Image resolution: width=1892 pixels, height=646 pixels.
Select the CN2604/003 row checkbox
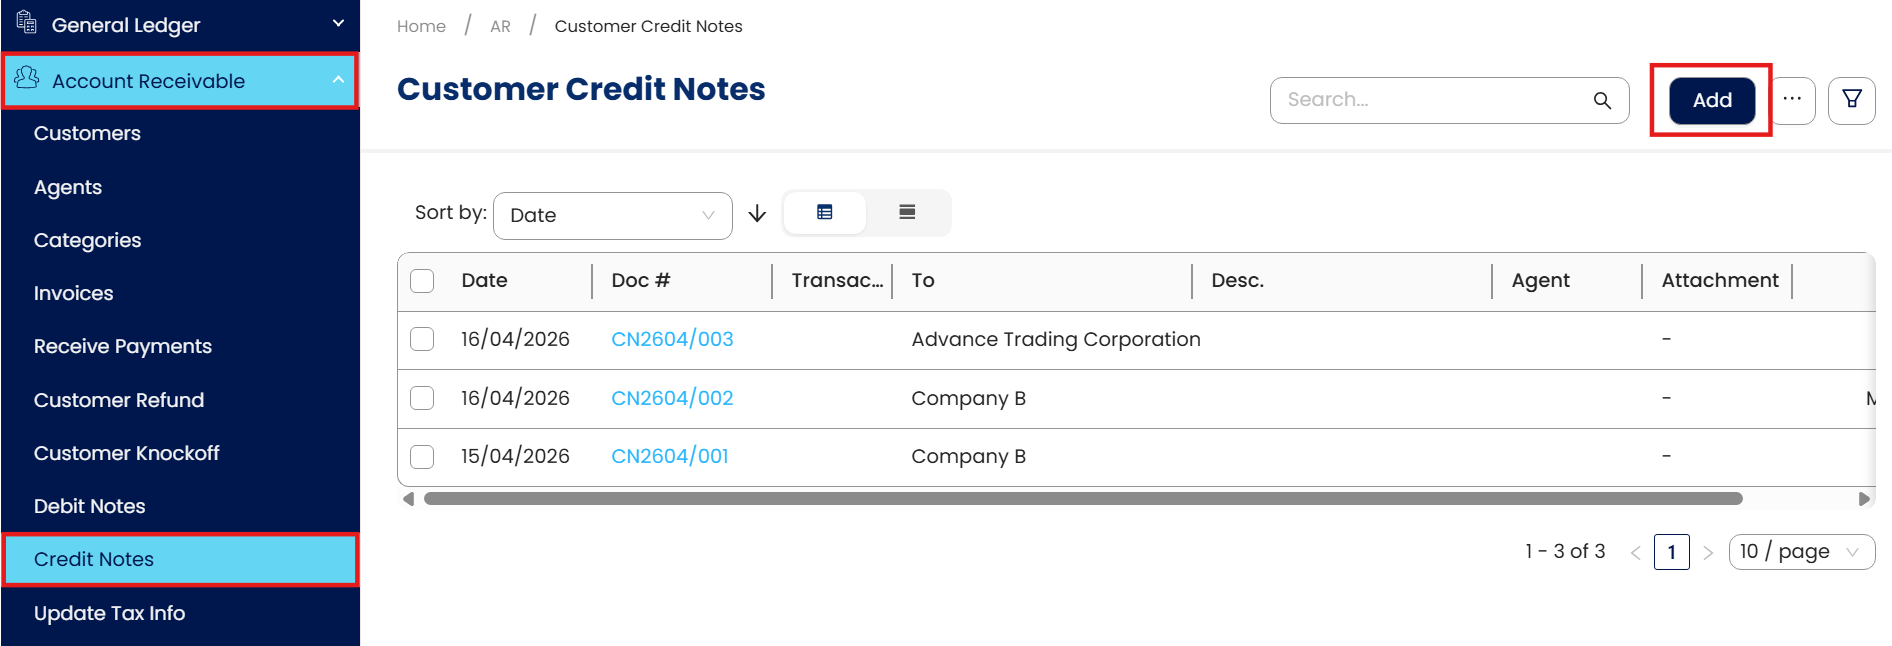[422, 339]
